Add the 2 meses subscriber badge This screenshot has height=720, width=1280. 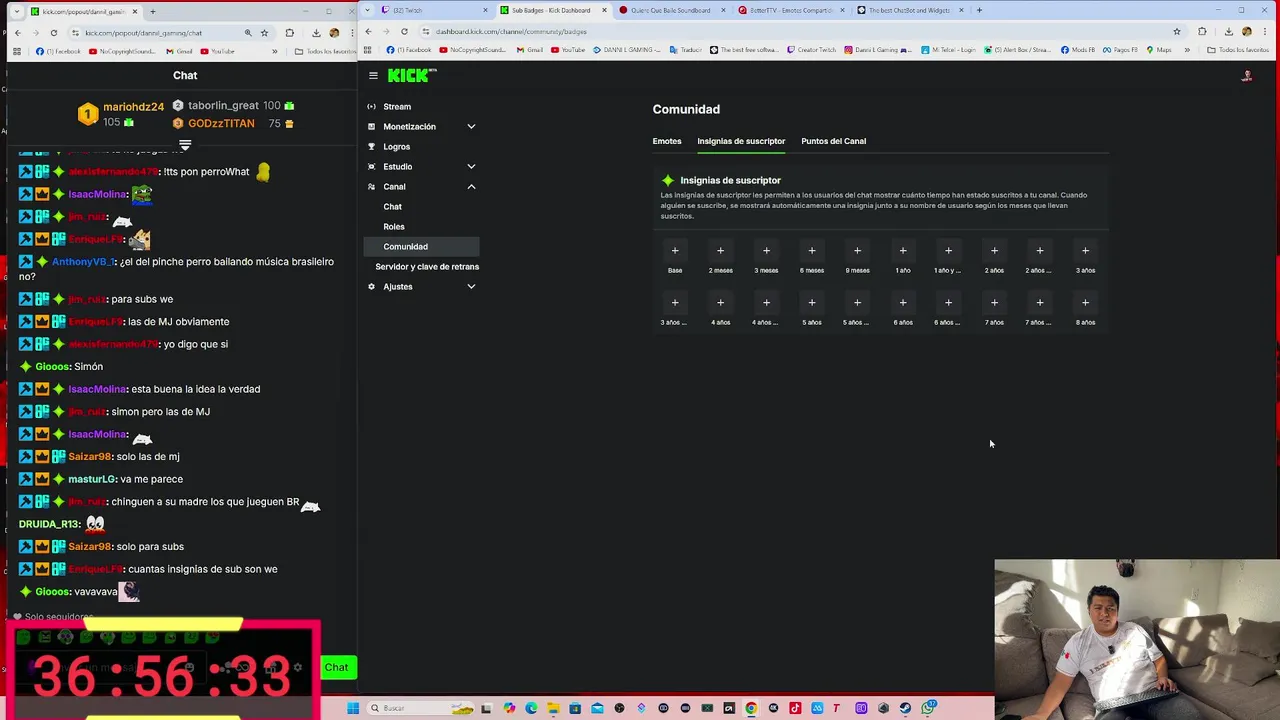coord(720,251)
